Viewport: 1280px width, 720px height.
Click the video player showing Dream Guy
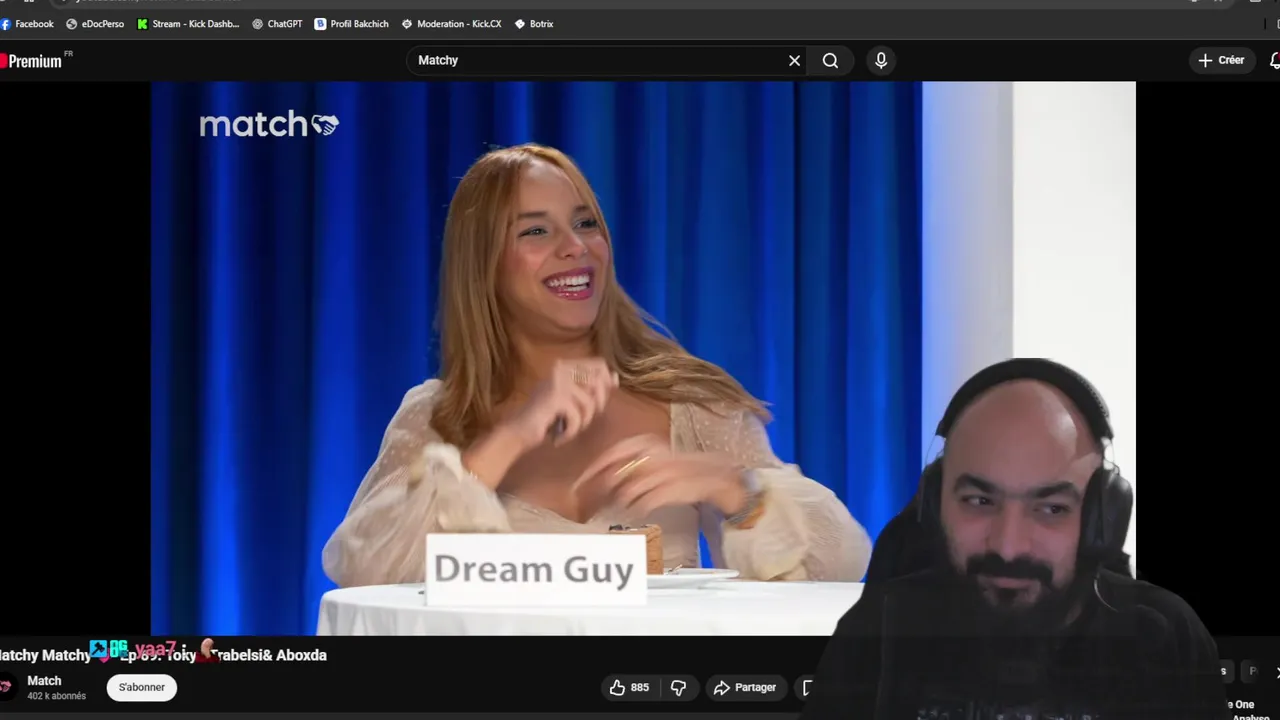click(643, 358)
